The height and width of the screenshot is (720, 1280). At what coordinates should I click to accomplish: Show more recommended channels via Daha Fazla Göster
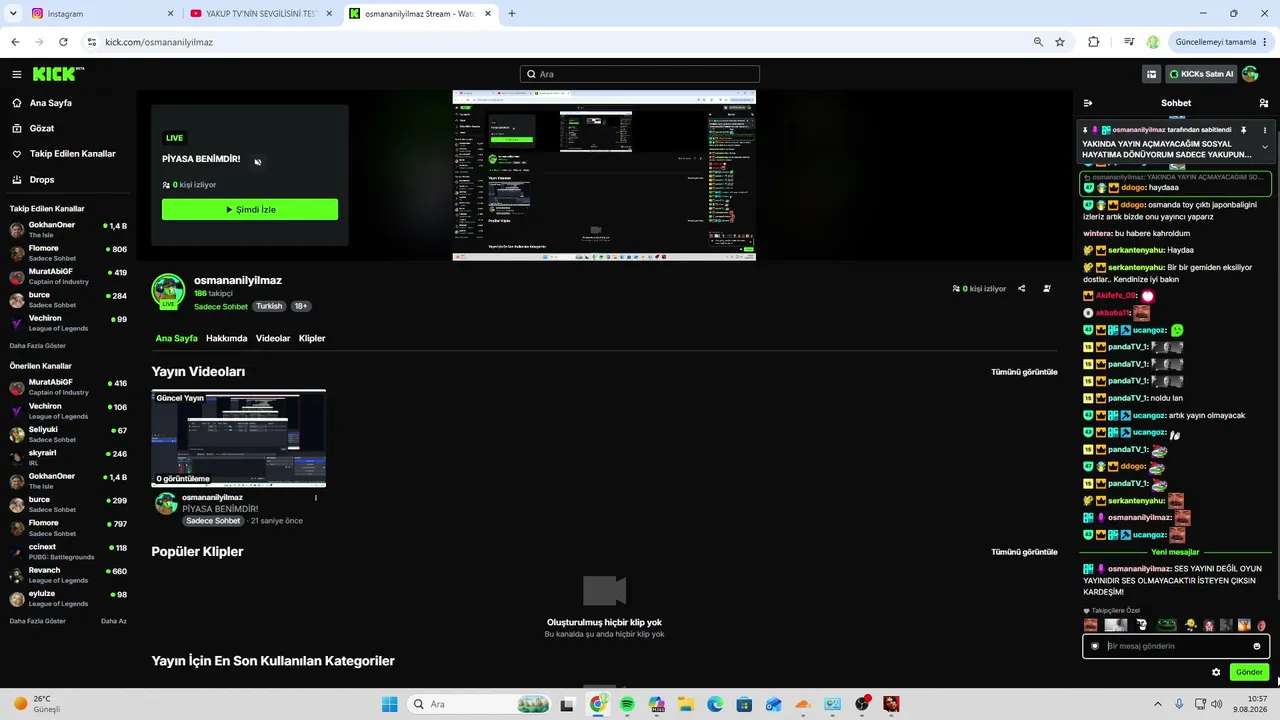tap(38, 621)
